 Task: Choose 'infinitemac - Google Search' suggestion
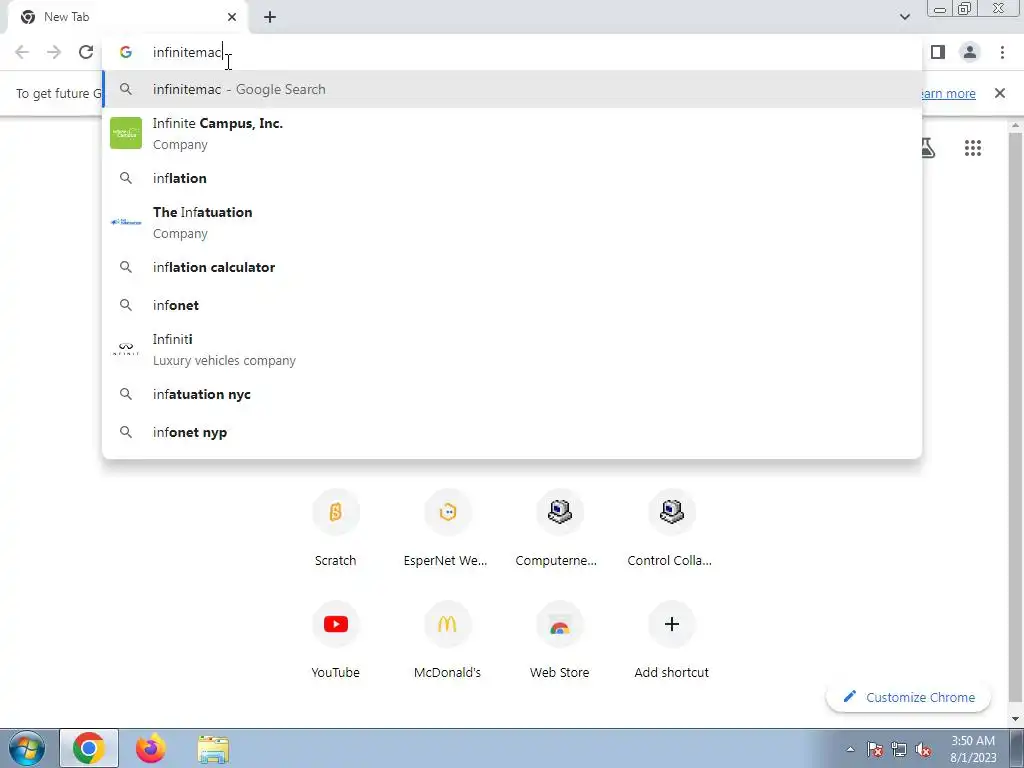(x=512, y=89)
